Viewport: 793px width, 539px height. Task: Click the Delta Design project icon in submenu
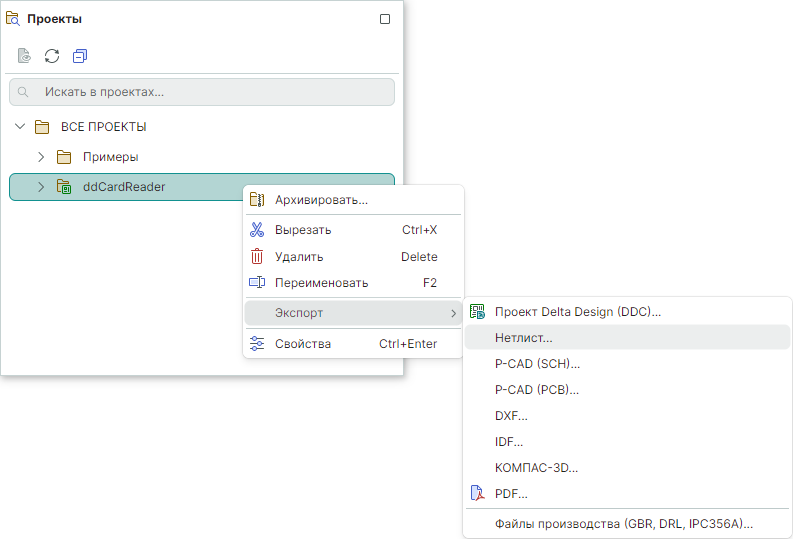(477, 312)
